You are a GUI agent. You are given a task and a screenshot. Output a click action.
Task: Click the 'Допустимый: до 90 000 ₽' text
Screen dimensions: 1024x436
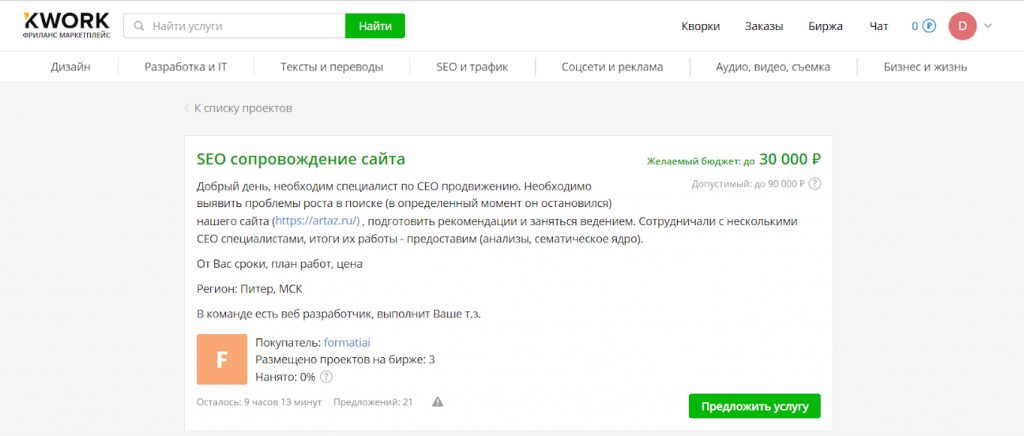coord(748,184)
